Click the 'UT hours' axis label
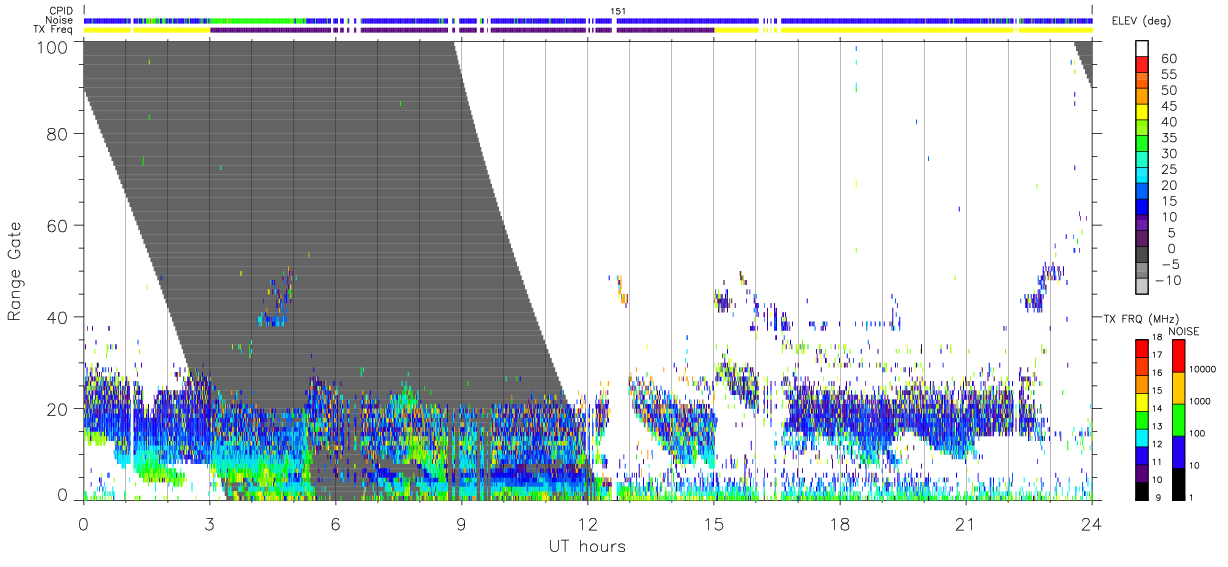 point(587,547)
